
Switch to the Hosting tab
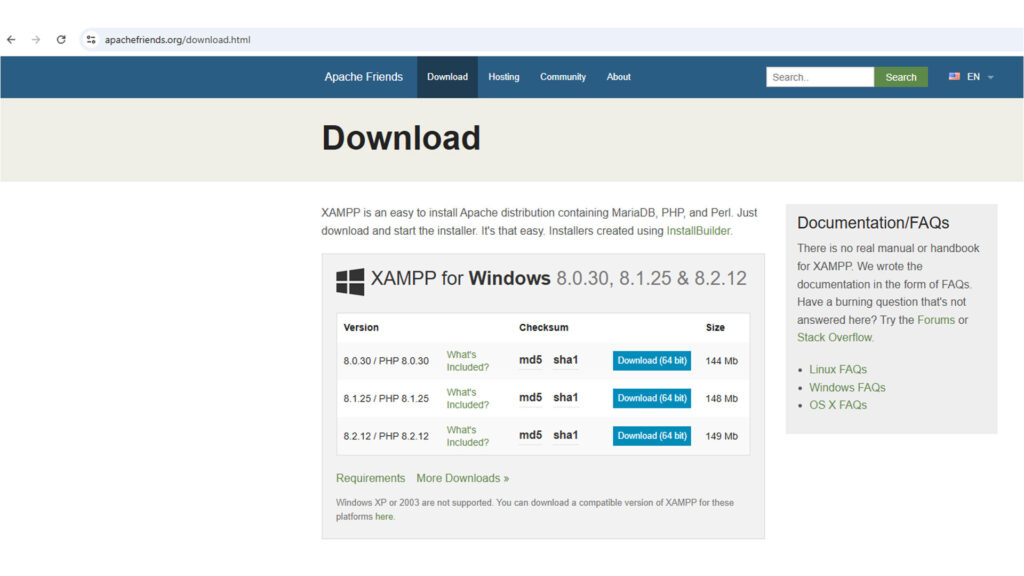pos(503,76)
